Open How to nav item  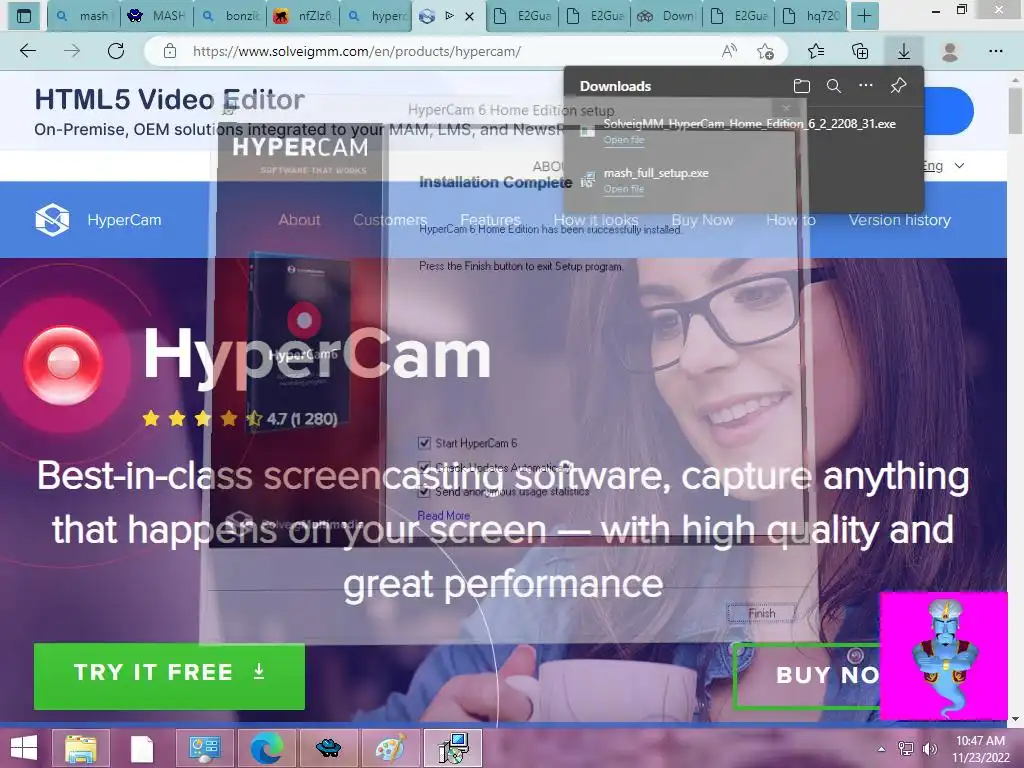pyautogui.click(x=791, y=220)
